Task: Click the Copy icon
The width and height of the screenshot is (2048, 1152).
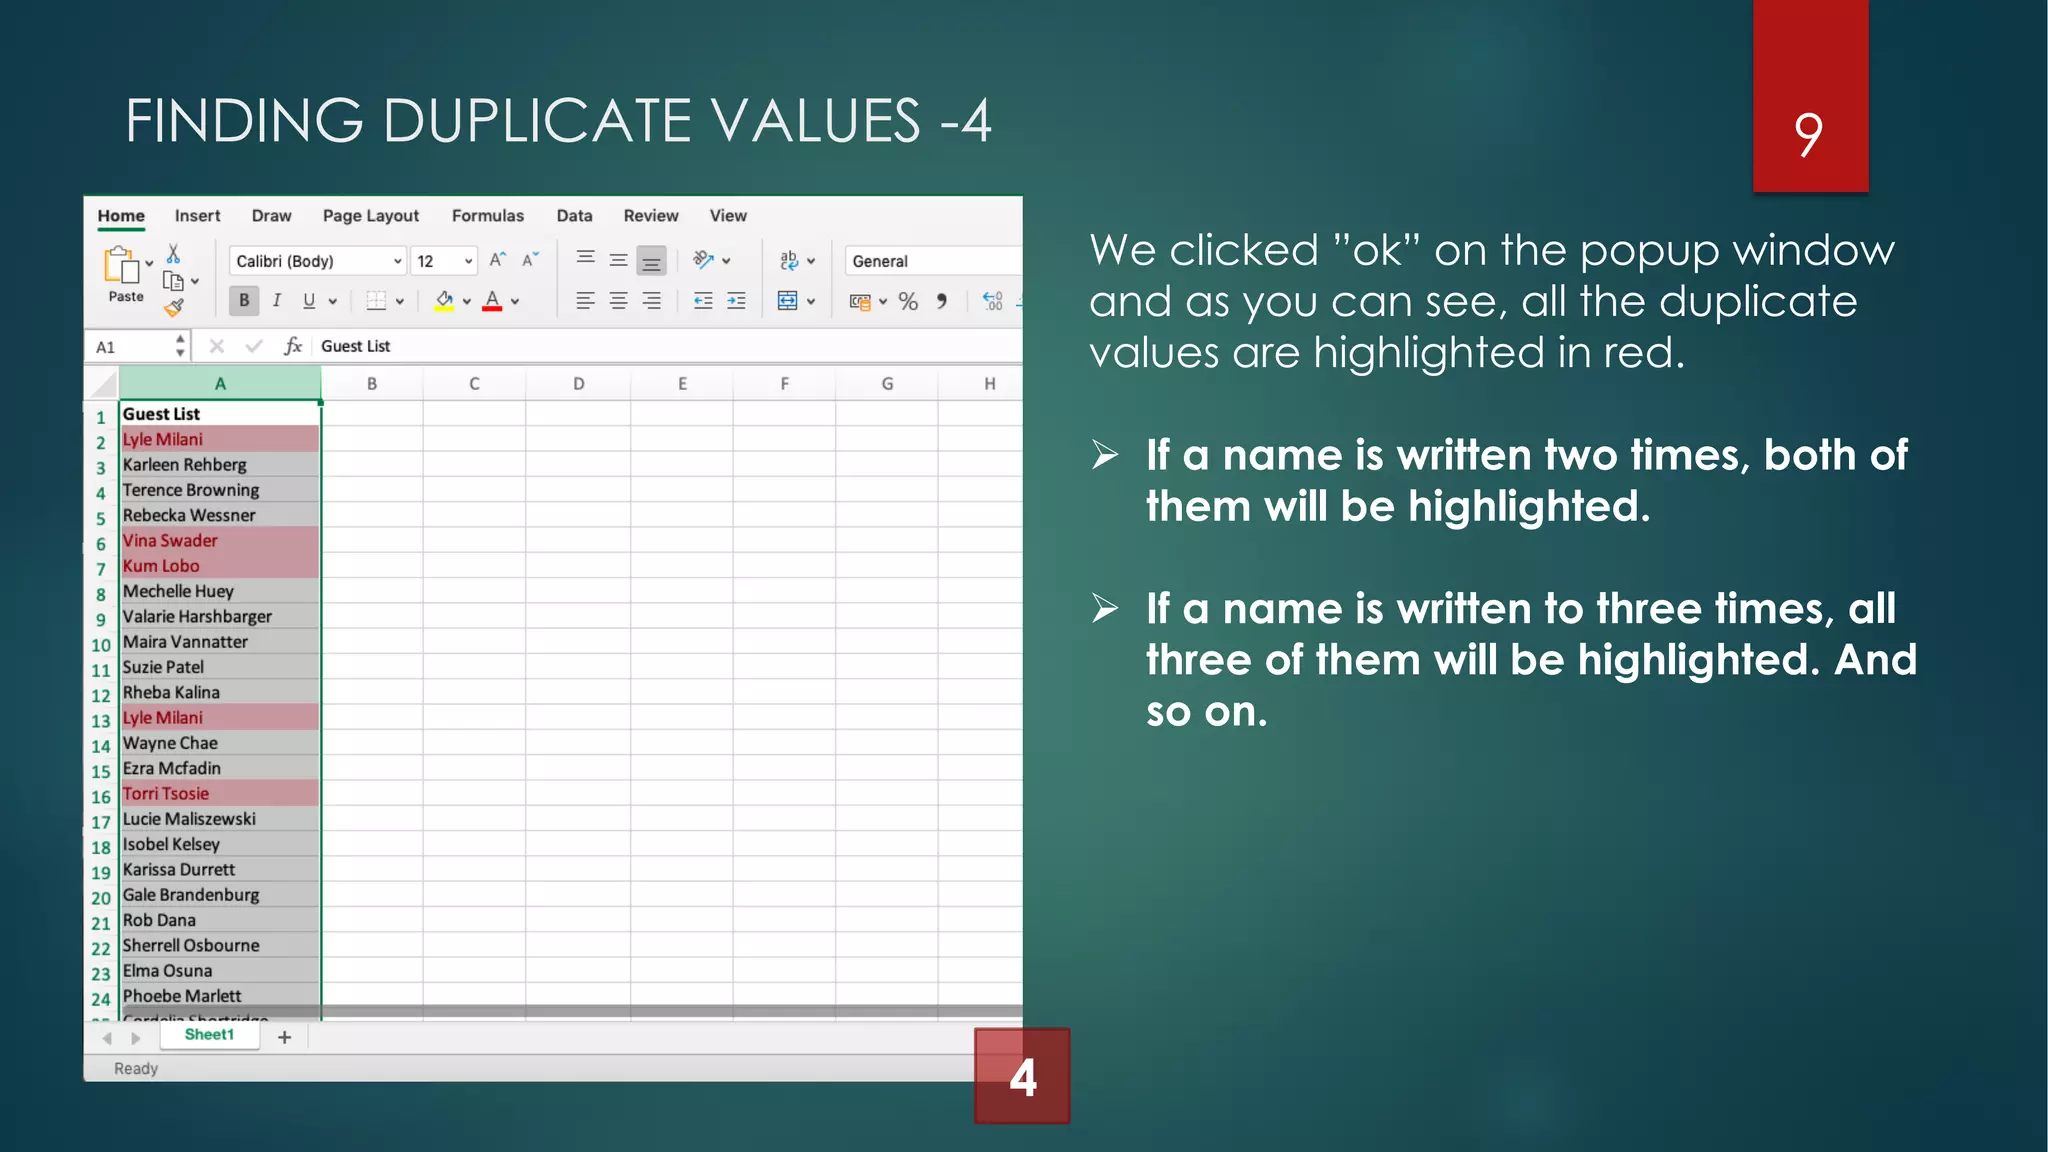Action: pyautogui.click(x=173, y=282)
